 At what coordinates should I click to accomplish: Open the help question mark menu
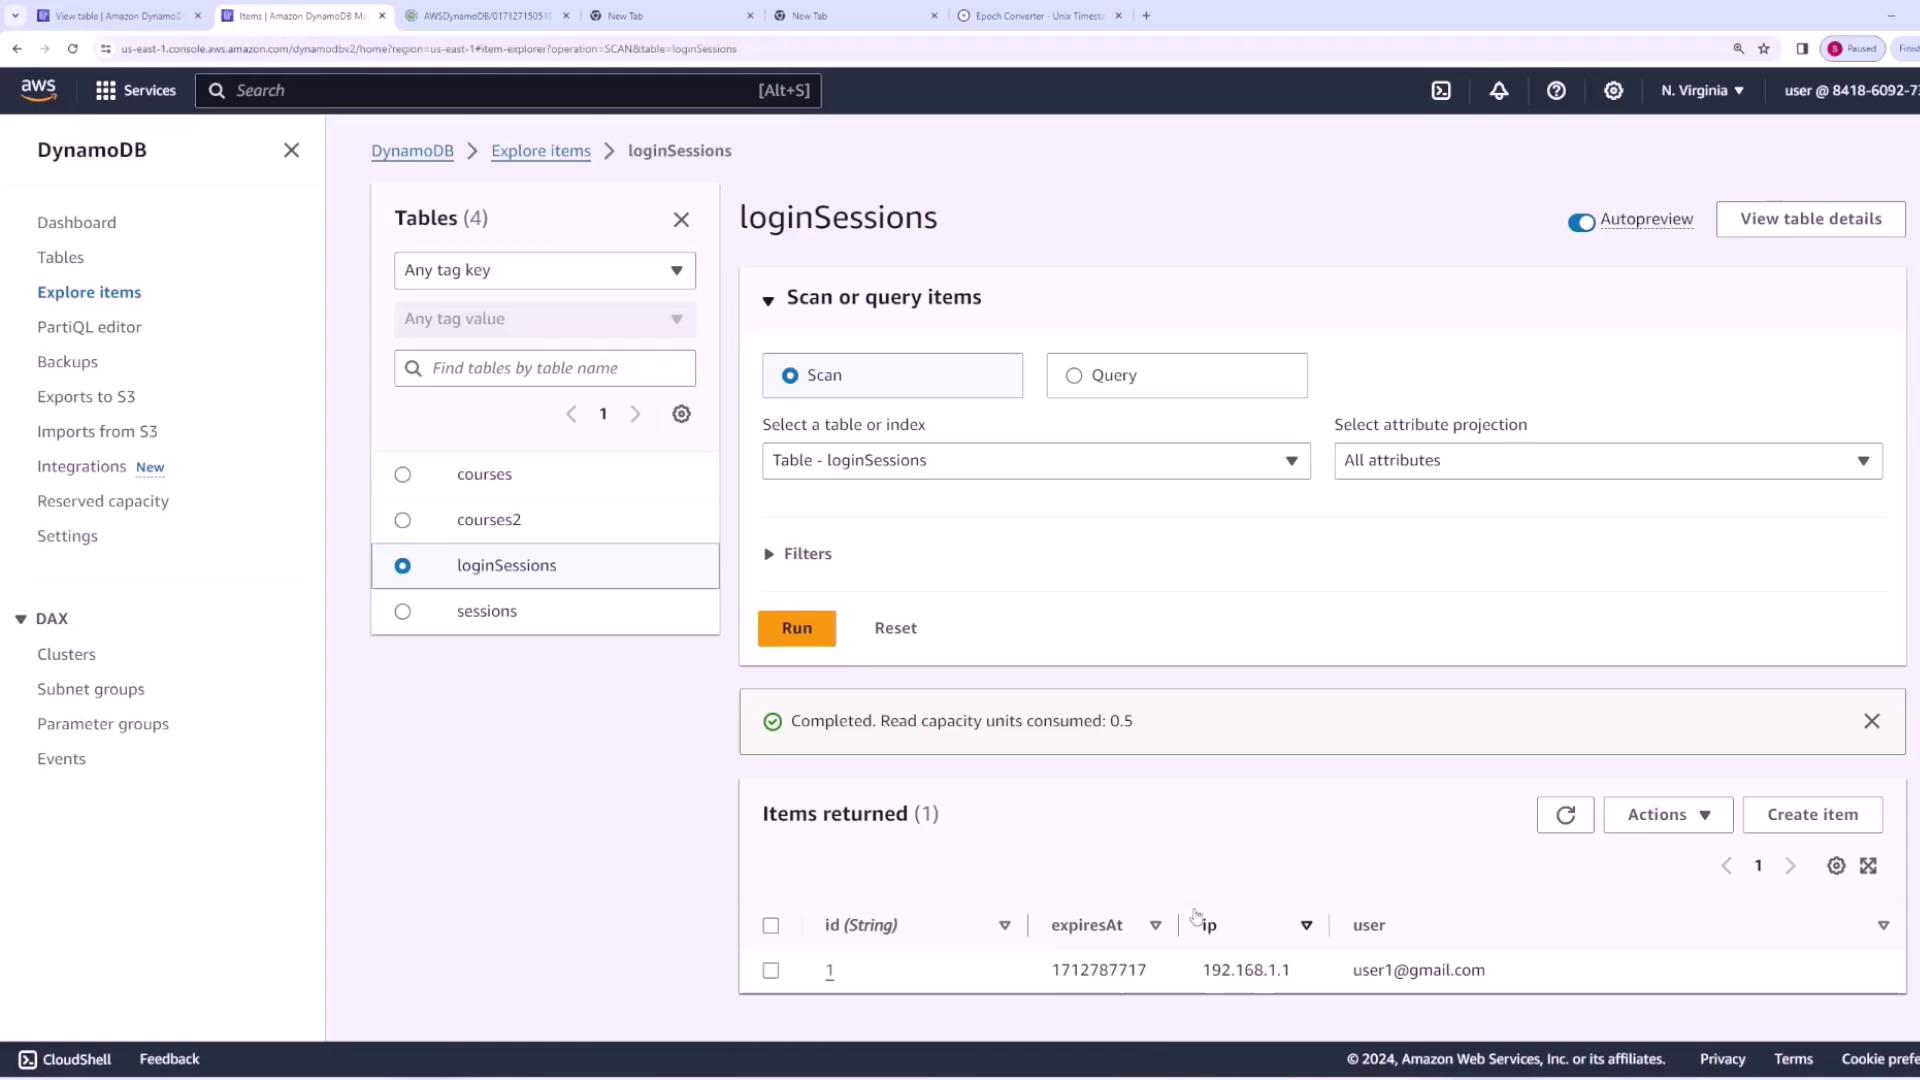[1556, 90]
